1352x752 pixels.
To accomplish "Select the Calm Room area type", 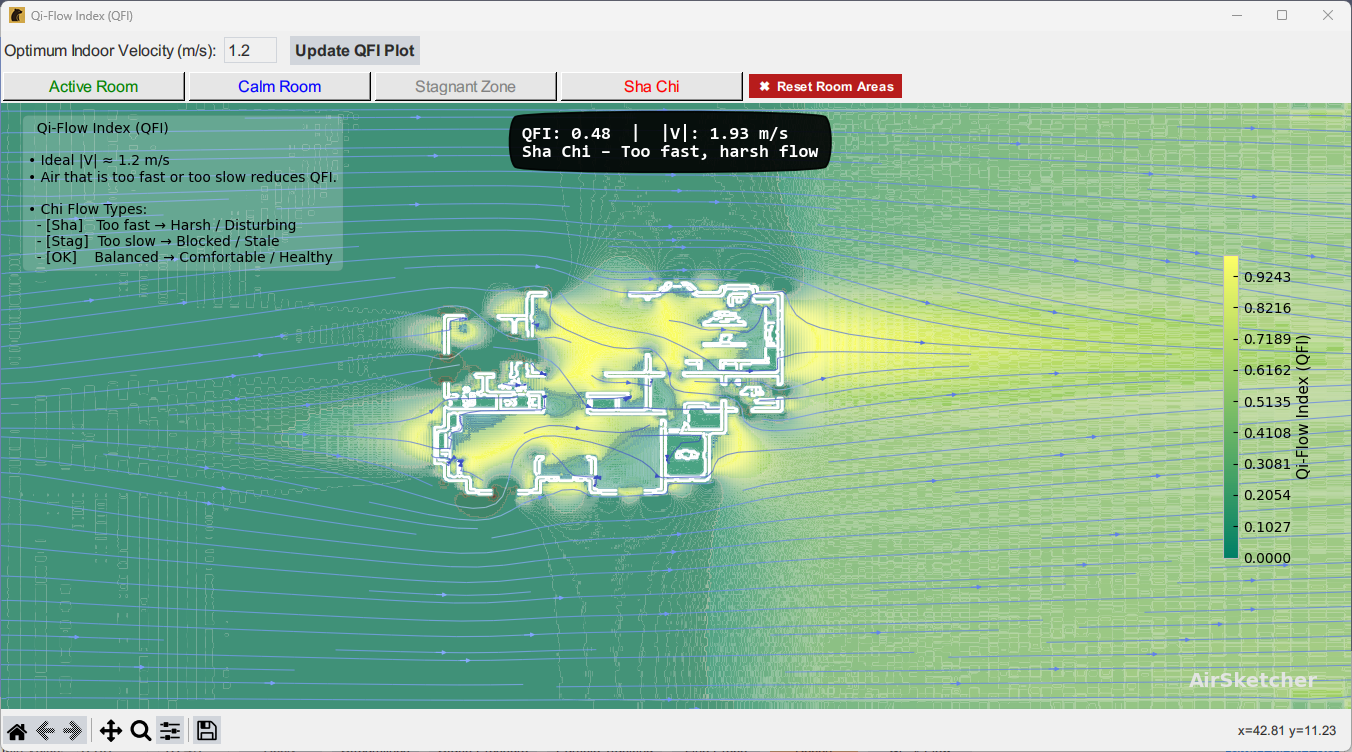I will (280, 86).
